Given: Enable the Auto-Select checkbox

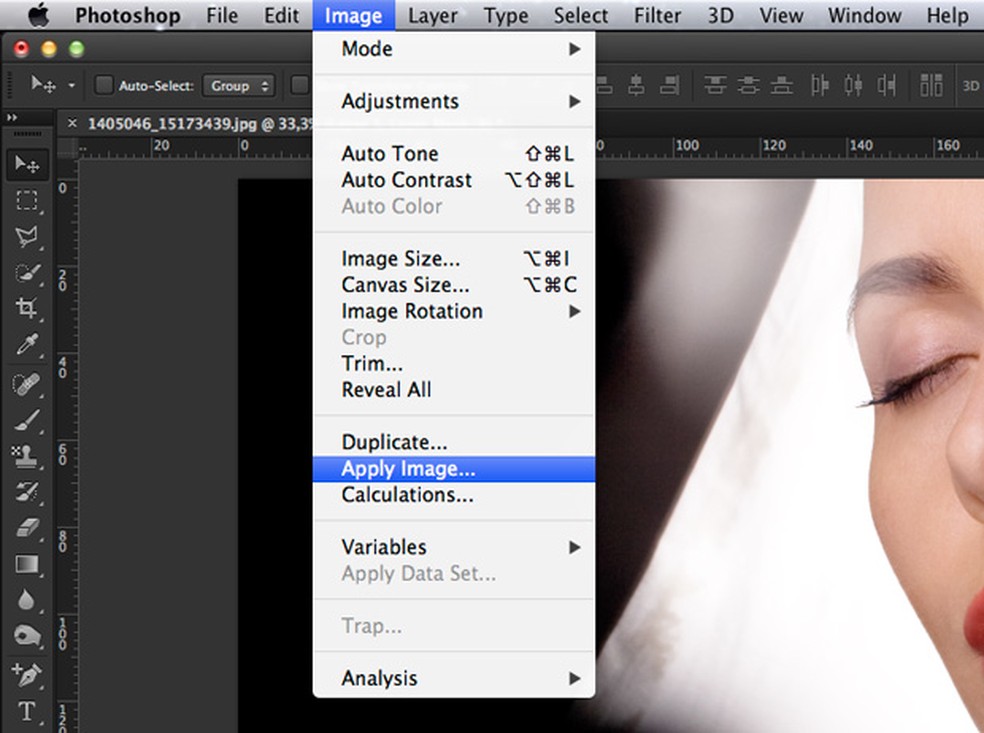Looking at the screenshot, I should click(104, 86).
